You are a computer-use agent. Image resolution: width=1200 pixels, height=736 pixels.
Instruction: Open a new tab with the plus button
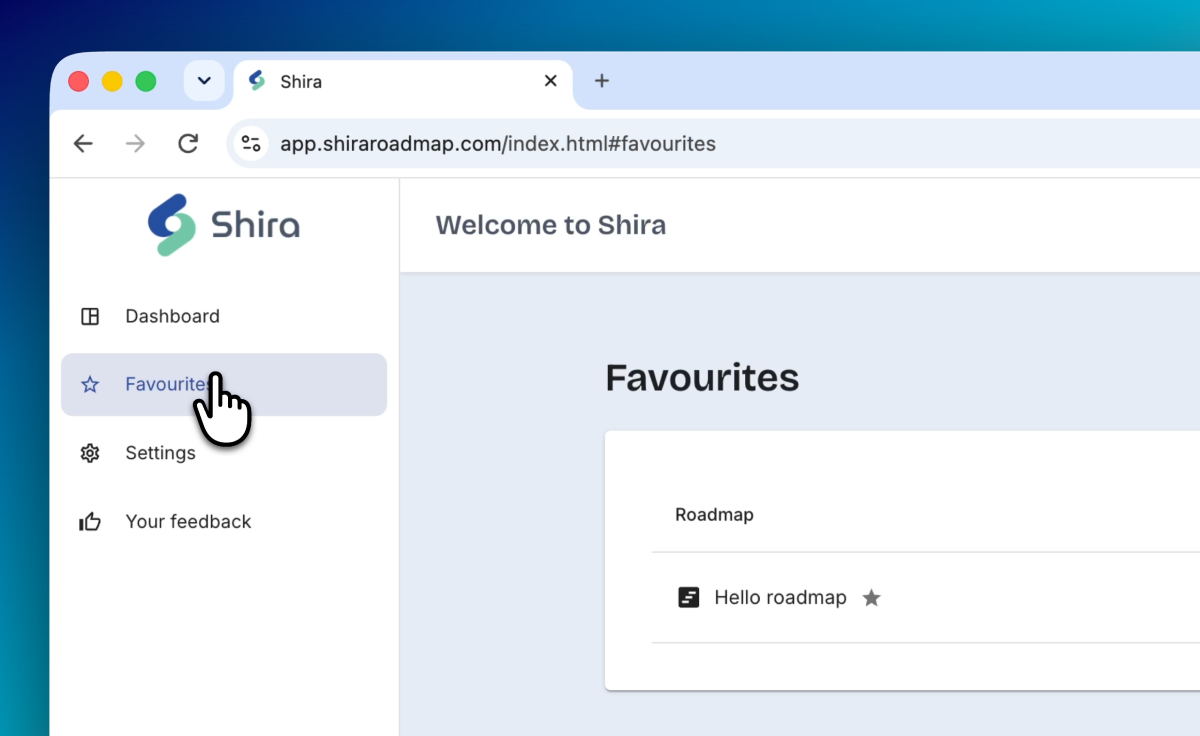[602, 81]
